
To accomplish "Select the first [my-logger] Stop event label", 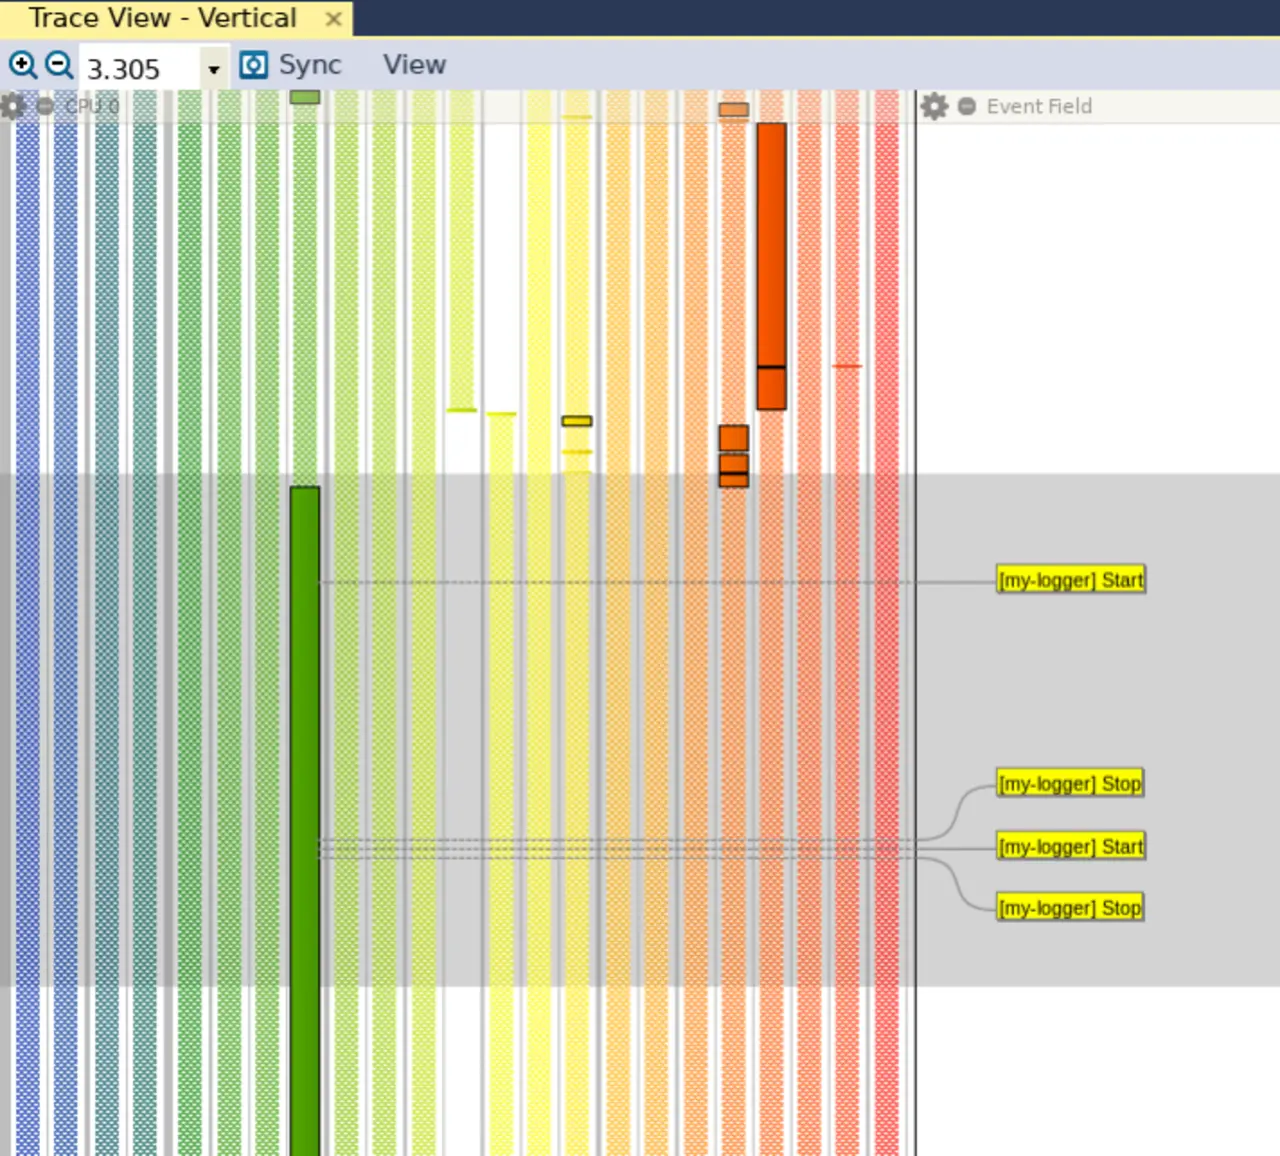I will tap(1070, 784).
